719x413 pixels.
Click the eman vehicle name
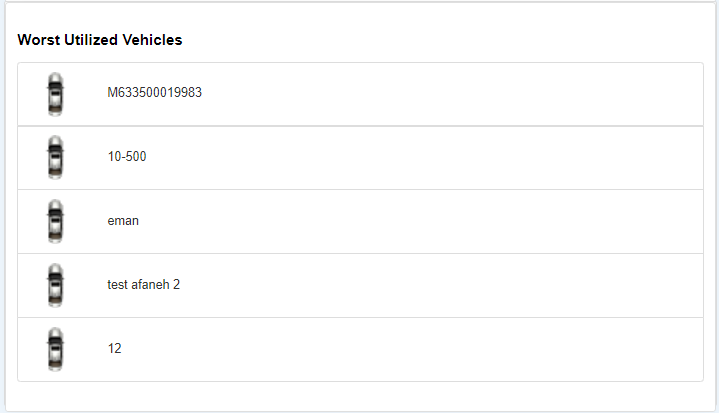tap(123, 221)
